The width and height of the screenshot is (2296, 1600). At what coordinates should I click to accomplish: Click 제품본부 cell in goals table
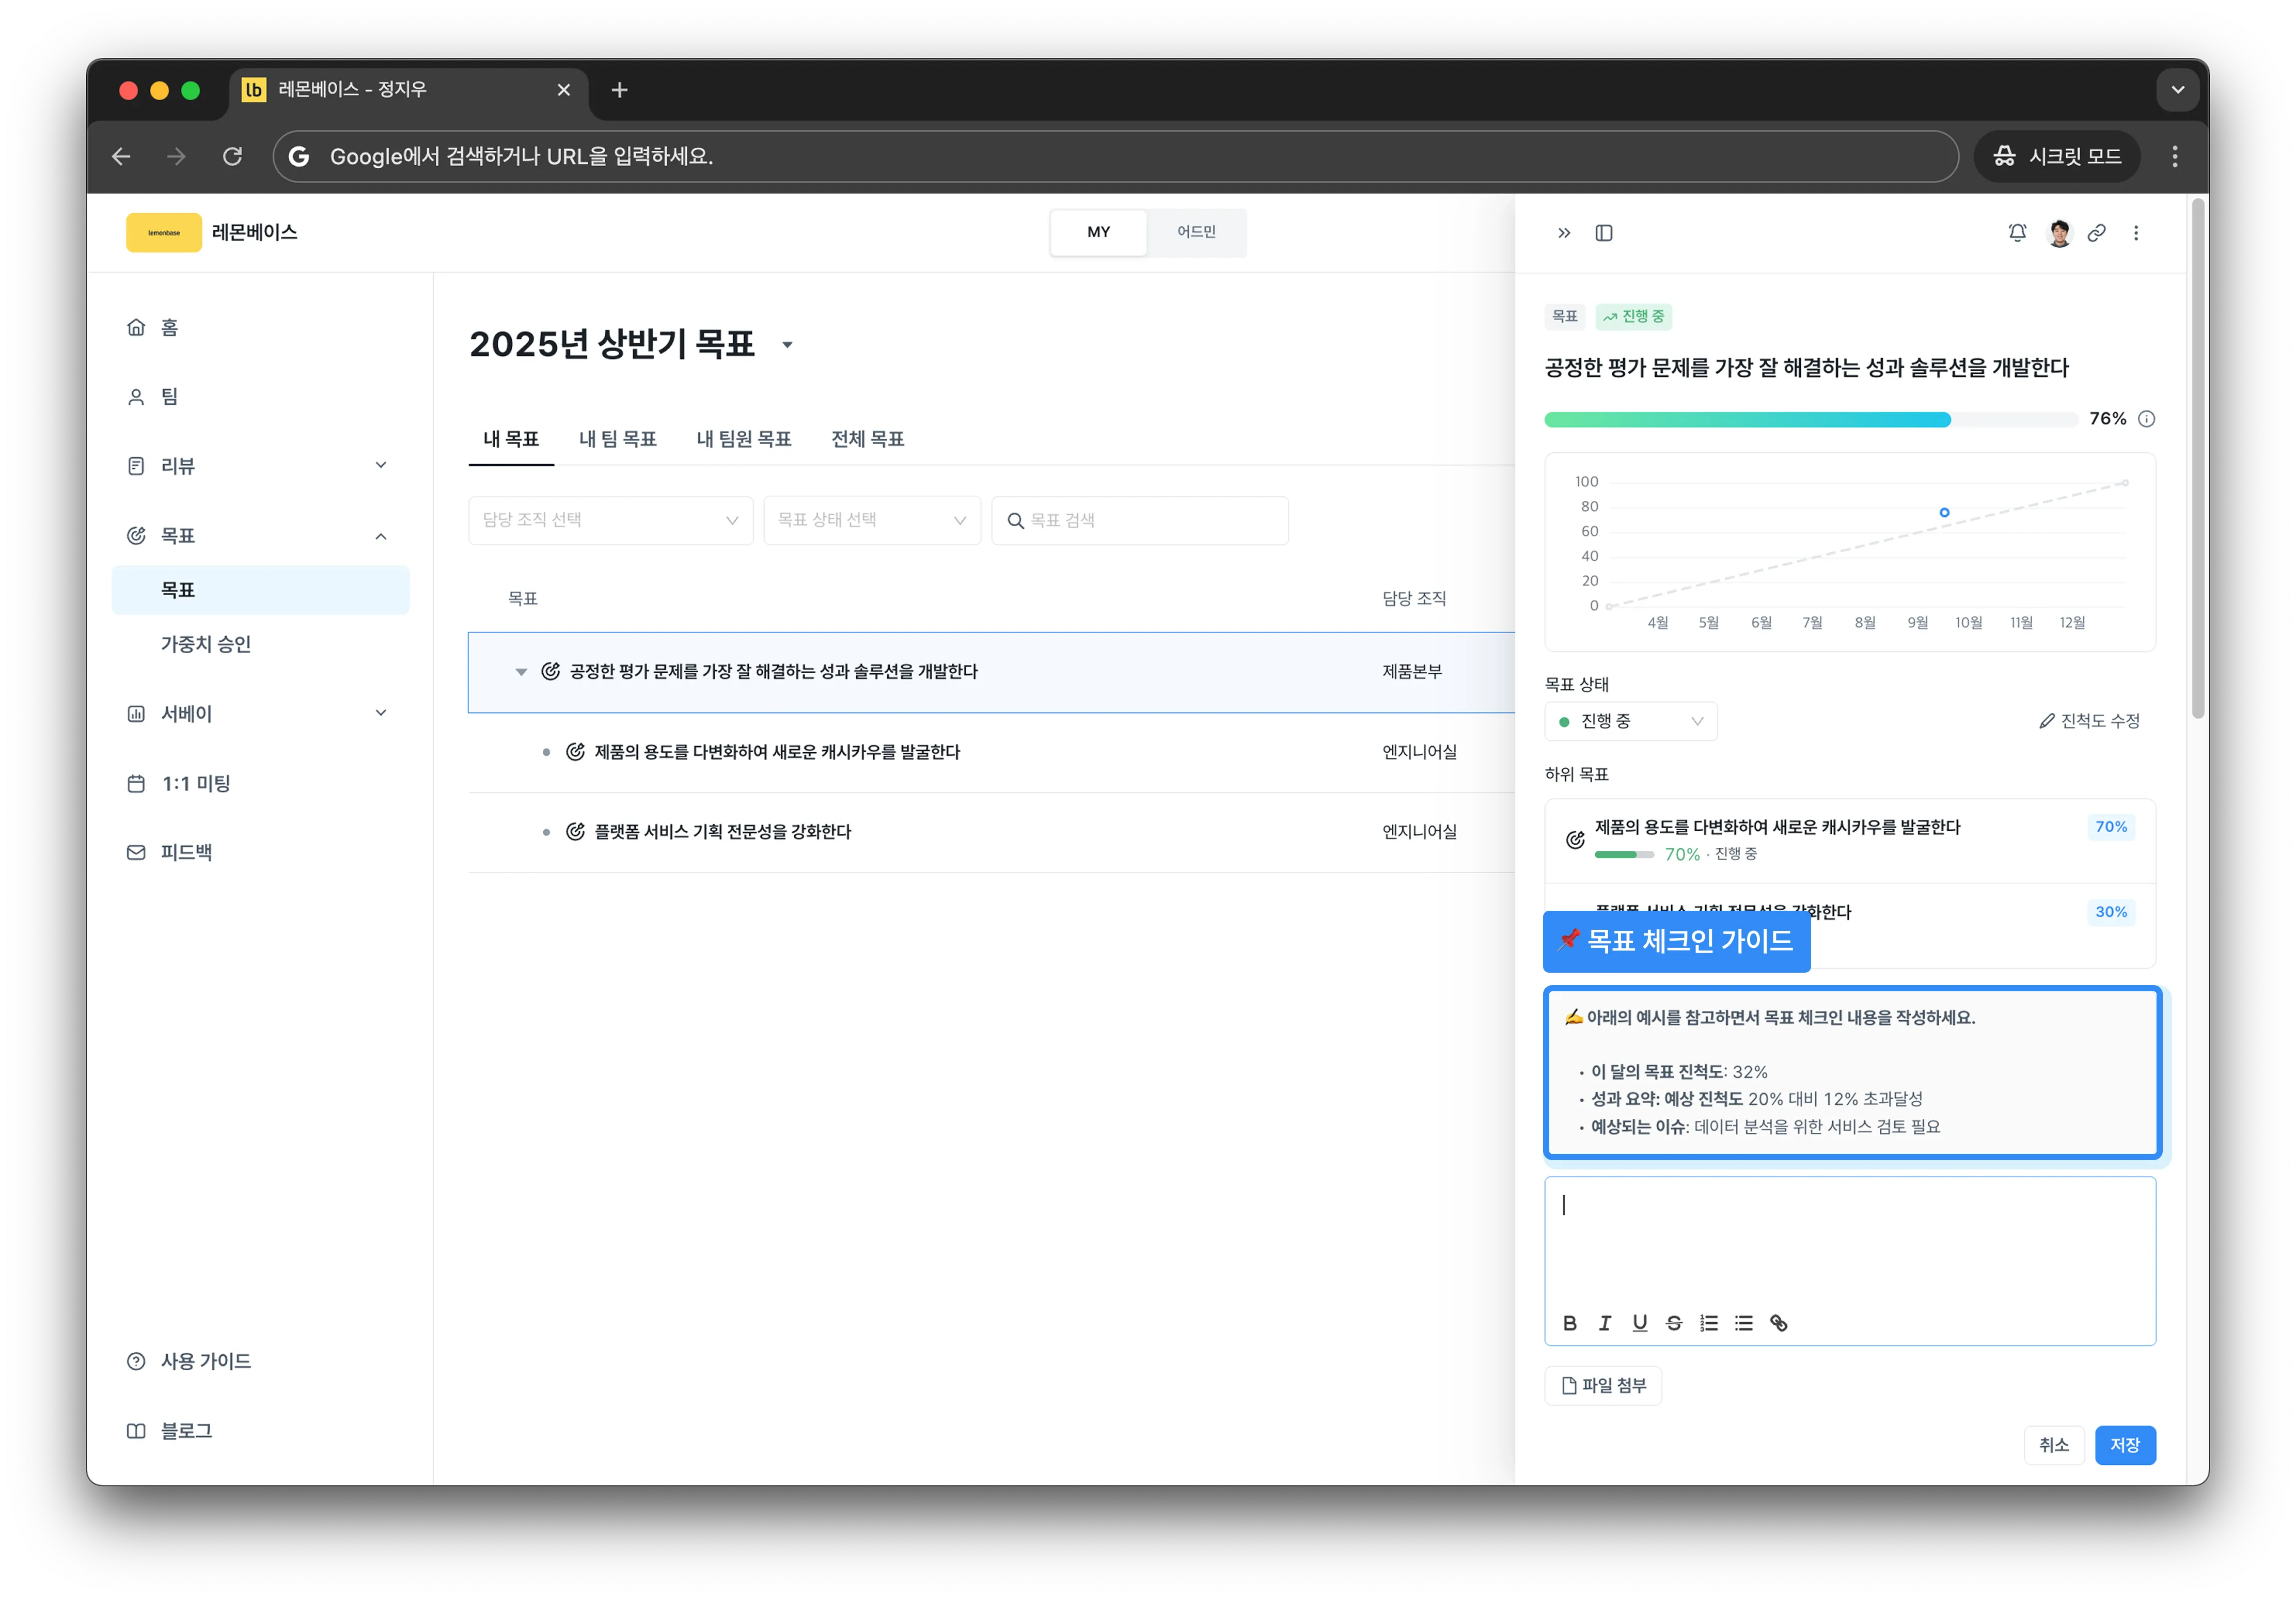pyautogui.click(x=1411, y=672)
